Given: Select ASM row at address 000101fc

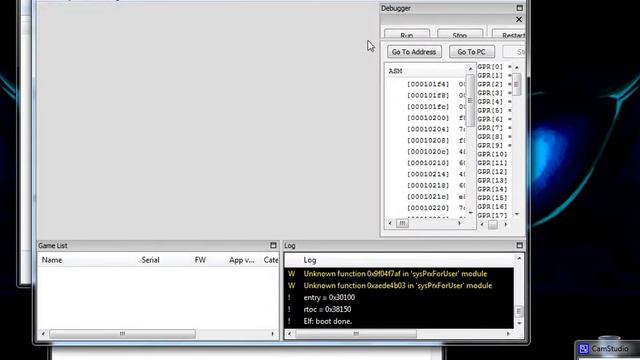Looking at the screenshot, I should click(426, 107).
